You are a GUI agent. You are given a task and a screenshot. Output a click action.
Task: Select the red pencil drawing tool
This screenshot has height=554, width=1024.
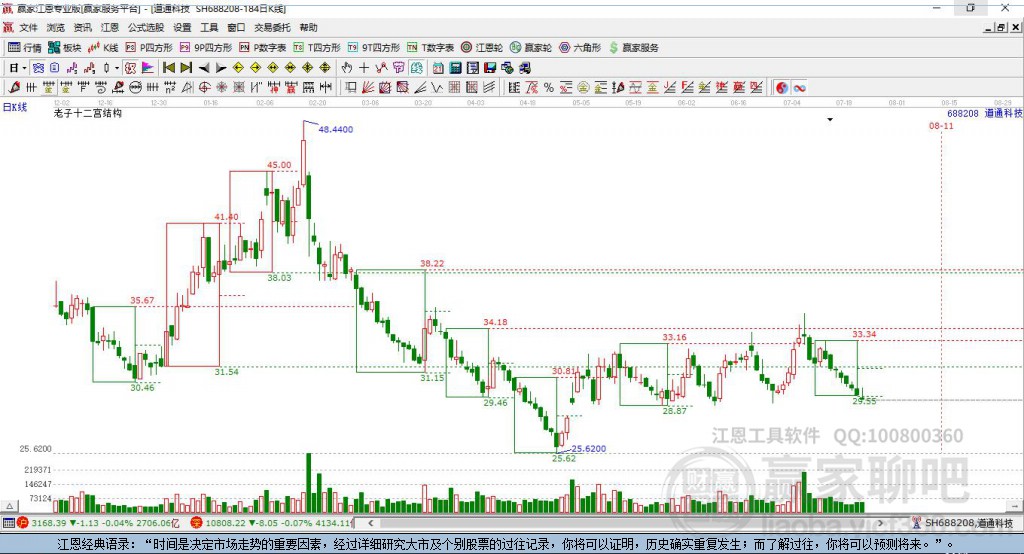[x=13, y=87]
